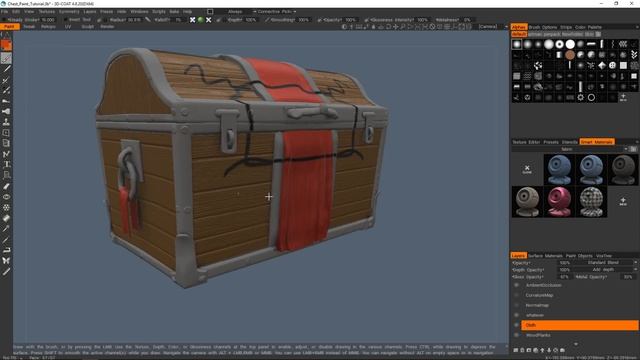Switch to the Retopo room tab
Viewport: 640px width, 360px height.
48,27
